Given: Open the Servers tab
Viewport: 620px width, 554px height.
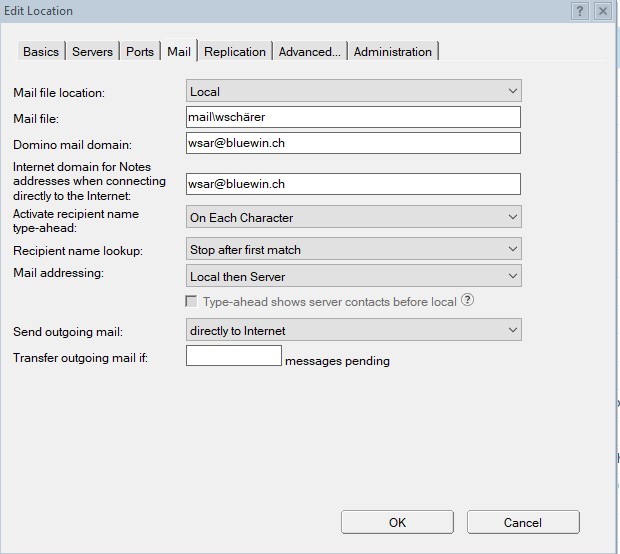Looking at the screenshot, I should [92, 52].
